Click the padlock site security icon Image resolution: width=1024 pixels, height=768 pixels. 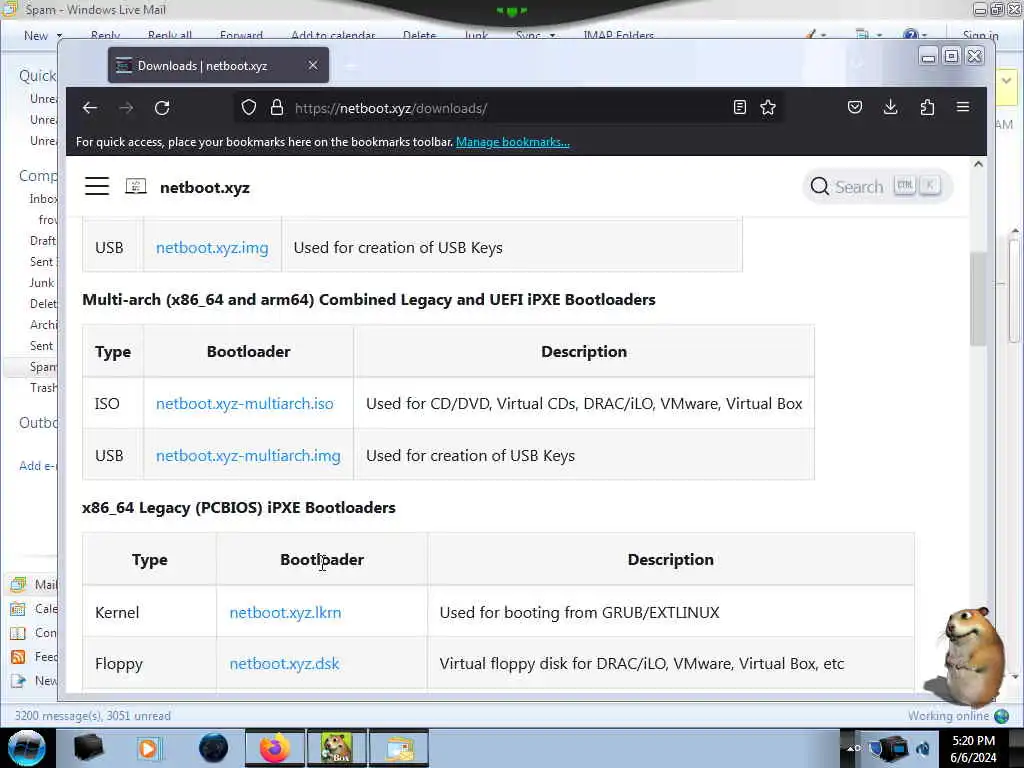tap(277, 108)
